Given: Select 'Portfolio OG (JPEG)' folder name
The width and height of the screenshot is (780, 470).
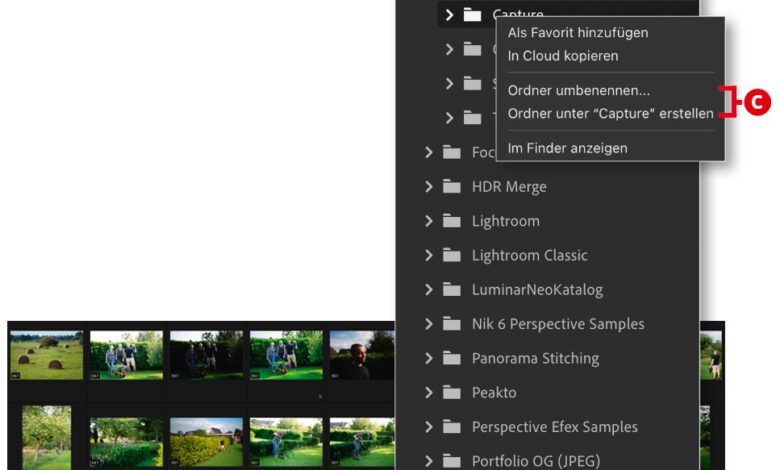Looking at the screenshot, I should pyautogui.click(x=536, y=462).
